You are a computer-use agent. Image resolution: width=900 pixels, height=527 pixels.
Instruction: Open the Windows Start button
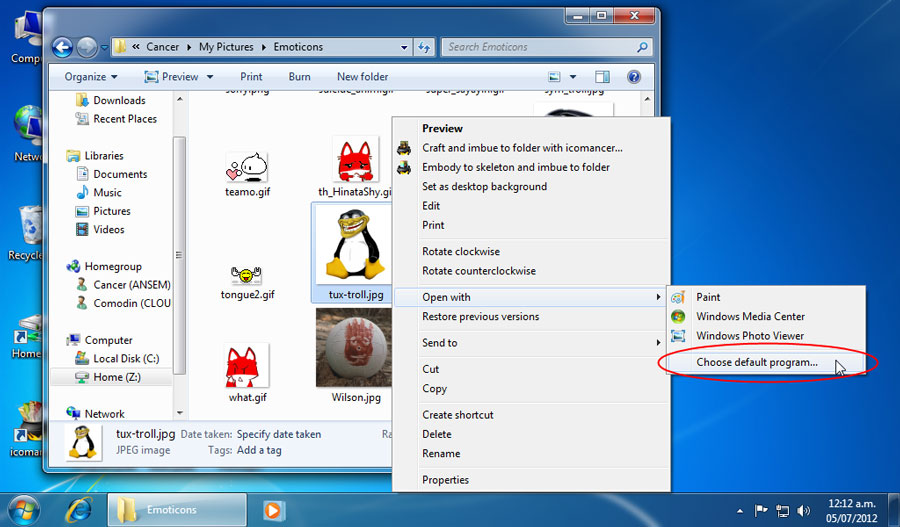[23, 510]
